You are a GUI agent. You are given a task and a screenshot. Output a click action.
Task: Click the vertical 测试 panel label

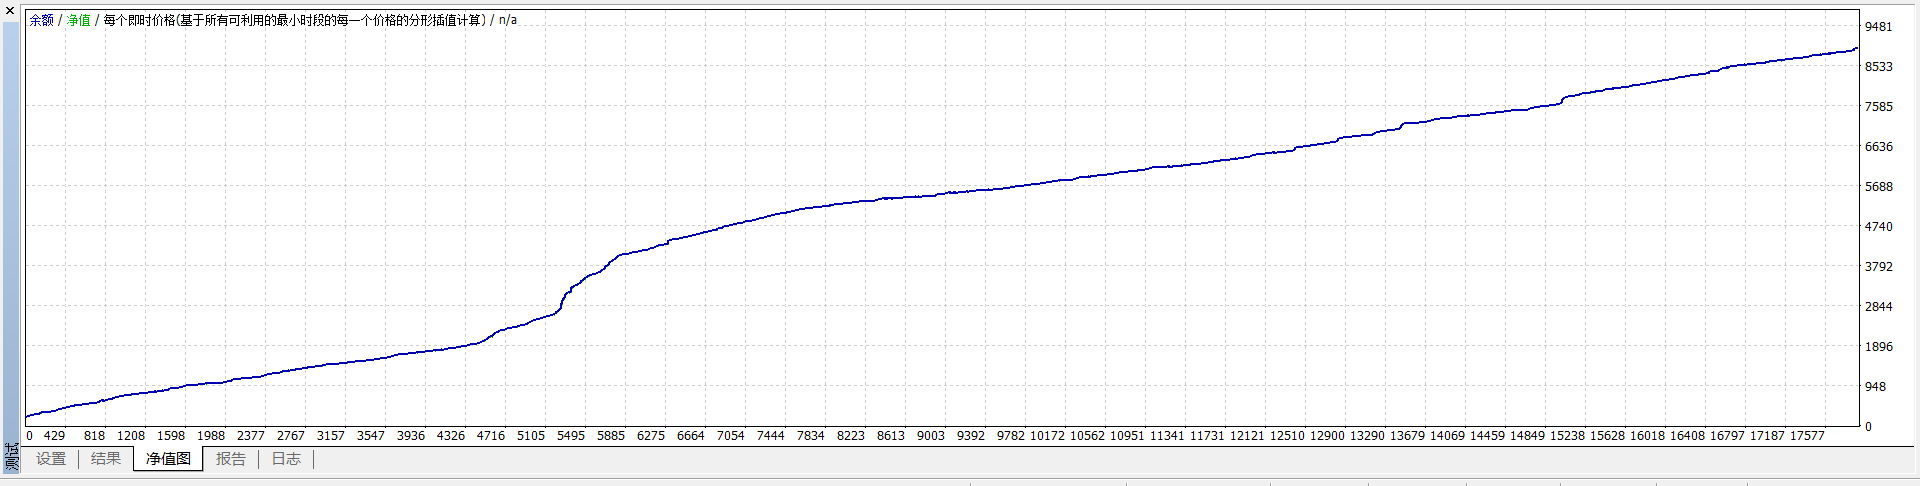pyautogui.click(x=12, y=458)
